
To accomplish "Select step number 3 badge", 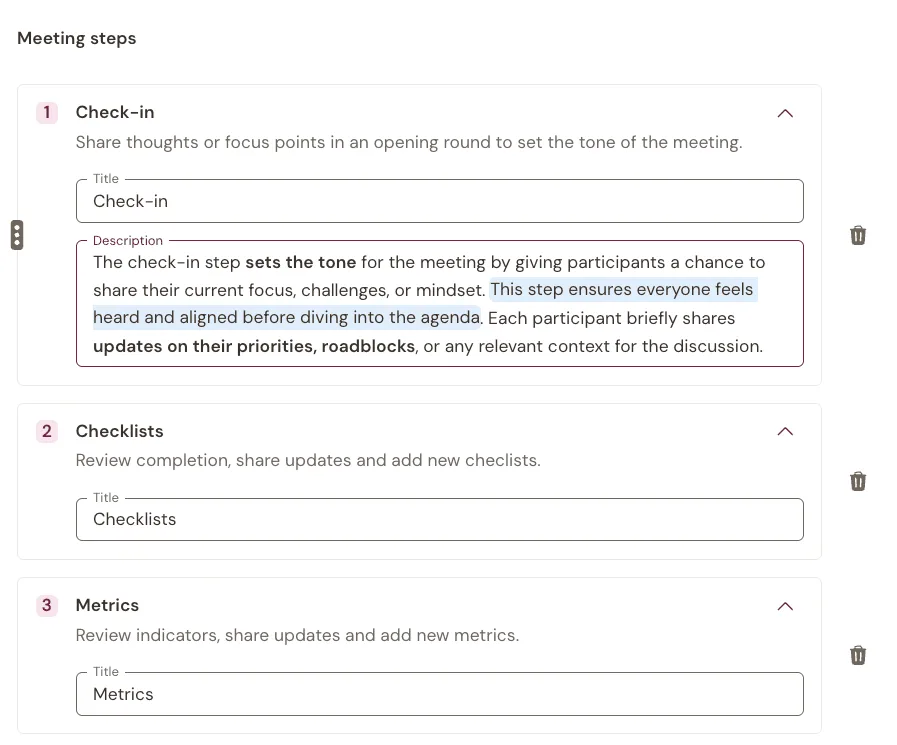I will (x=47, y=605).
